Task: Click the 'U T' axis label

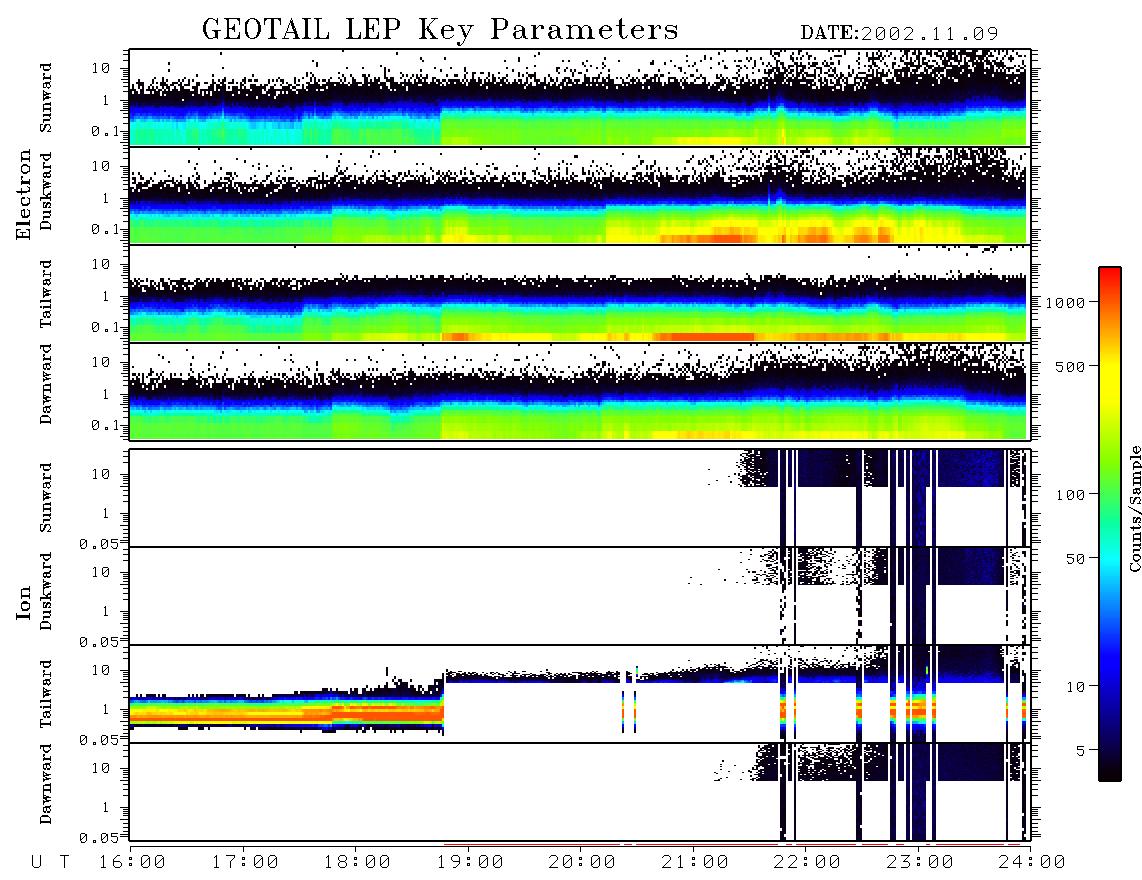Action: (x=51, y=862)
